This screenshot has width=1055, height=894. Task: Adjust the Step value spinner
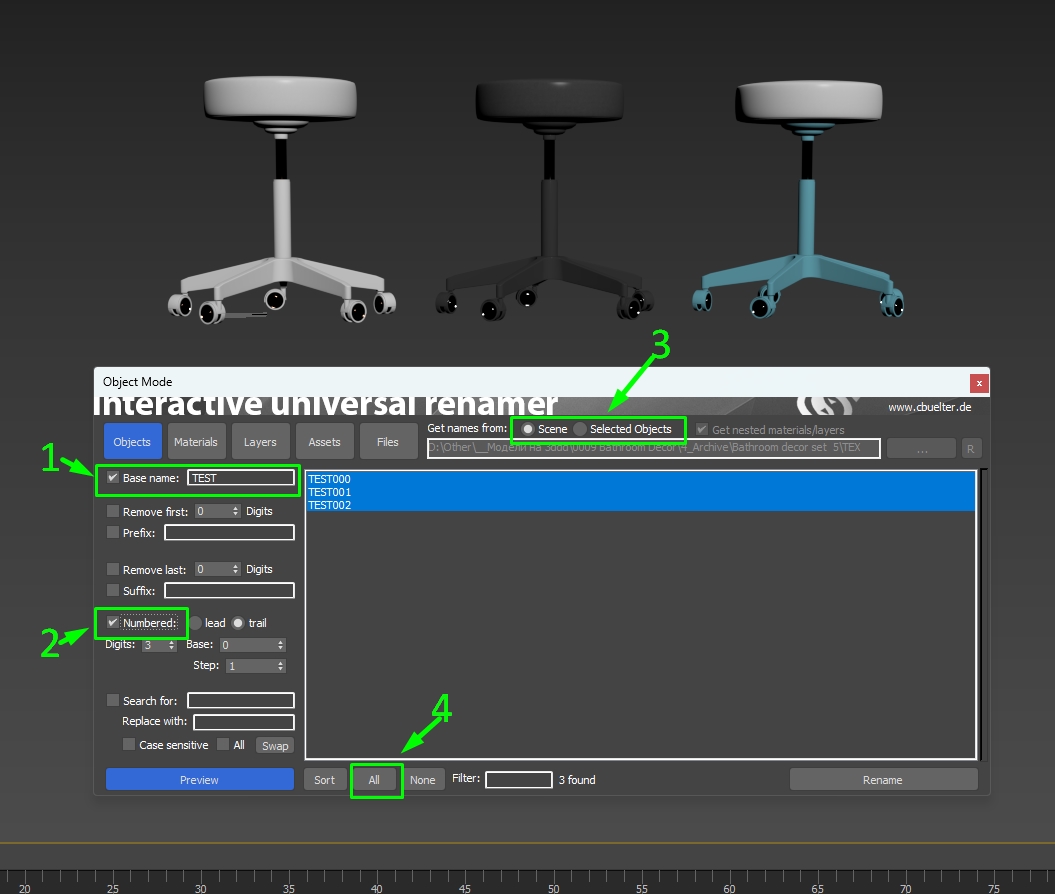tap(281, 666)
